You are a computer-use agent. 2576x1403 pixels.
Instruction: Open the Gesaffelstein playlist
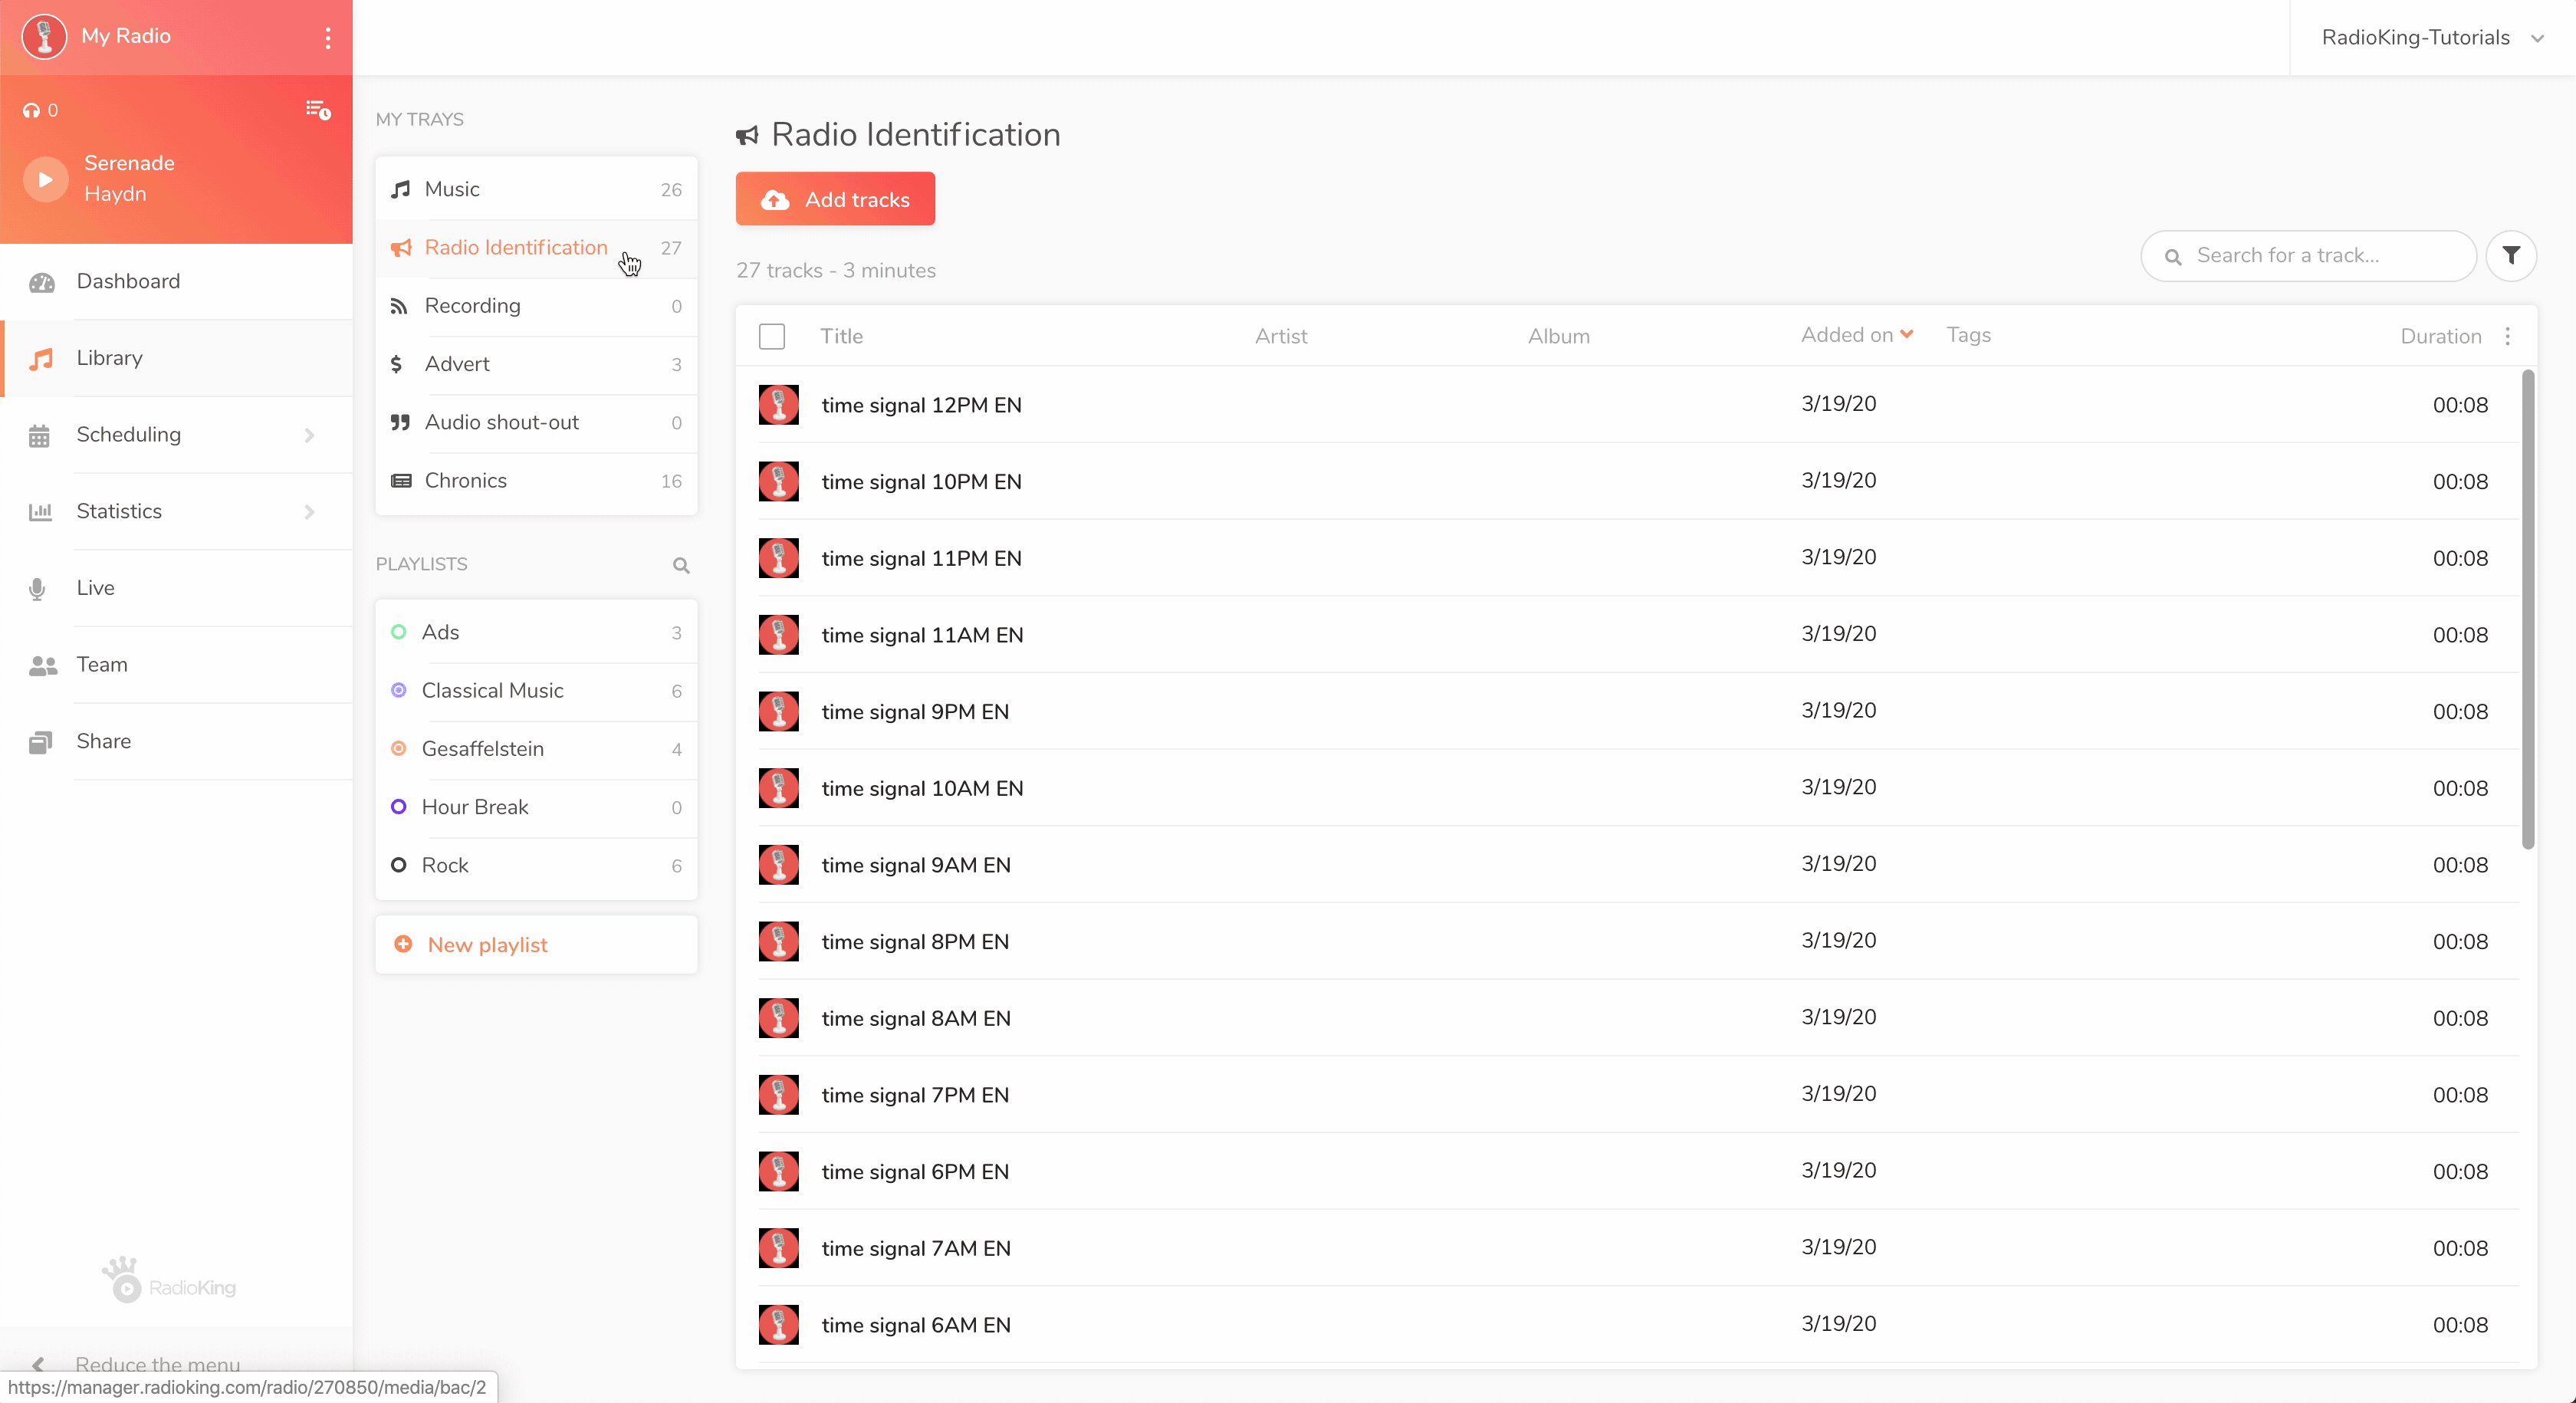536,749
